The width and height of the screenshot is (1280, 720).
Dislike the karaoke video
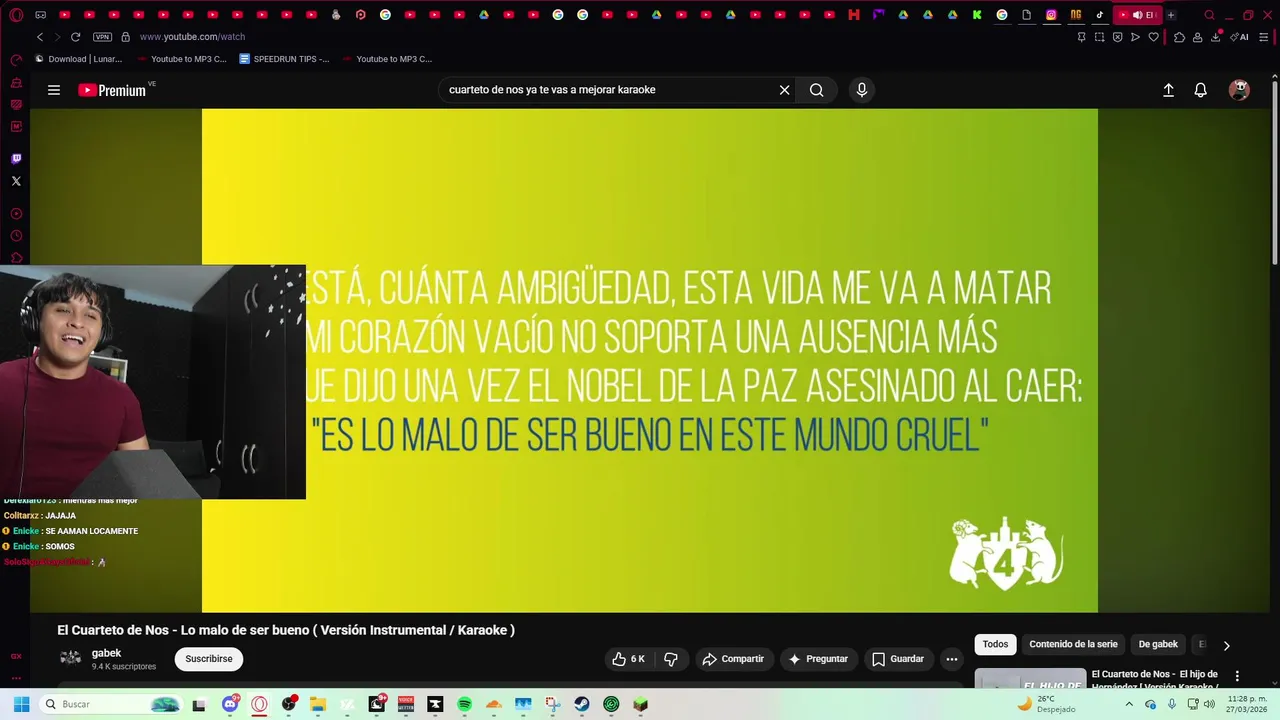click(671, 659)
